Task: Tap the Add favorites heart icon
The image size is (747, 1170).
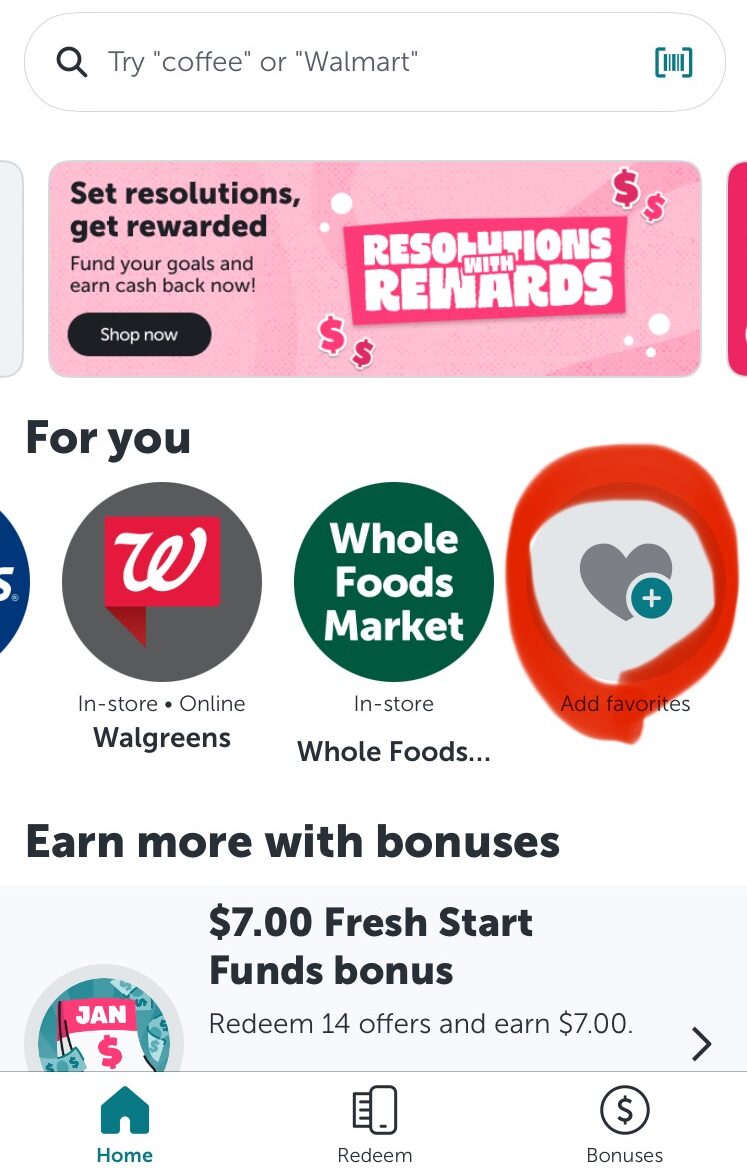Action: point(625,583)
